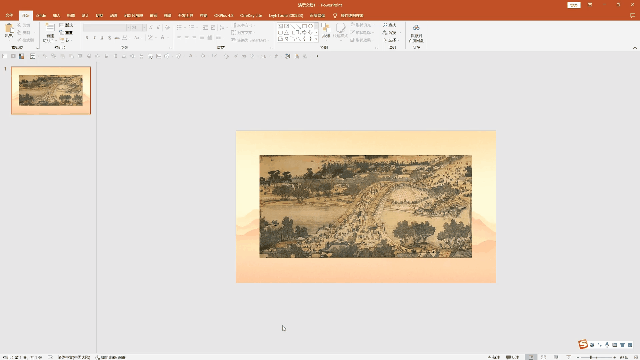Screen dimensions: 640x360
Task: Switch to the Insert tab
Action: [56, 16]
